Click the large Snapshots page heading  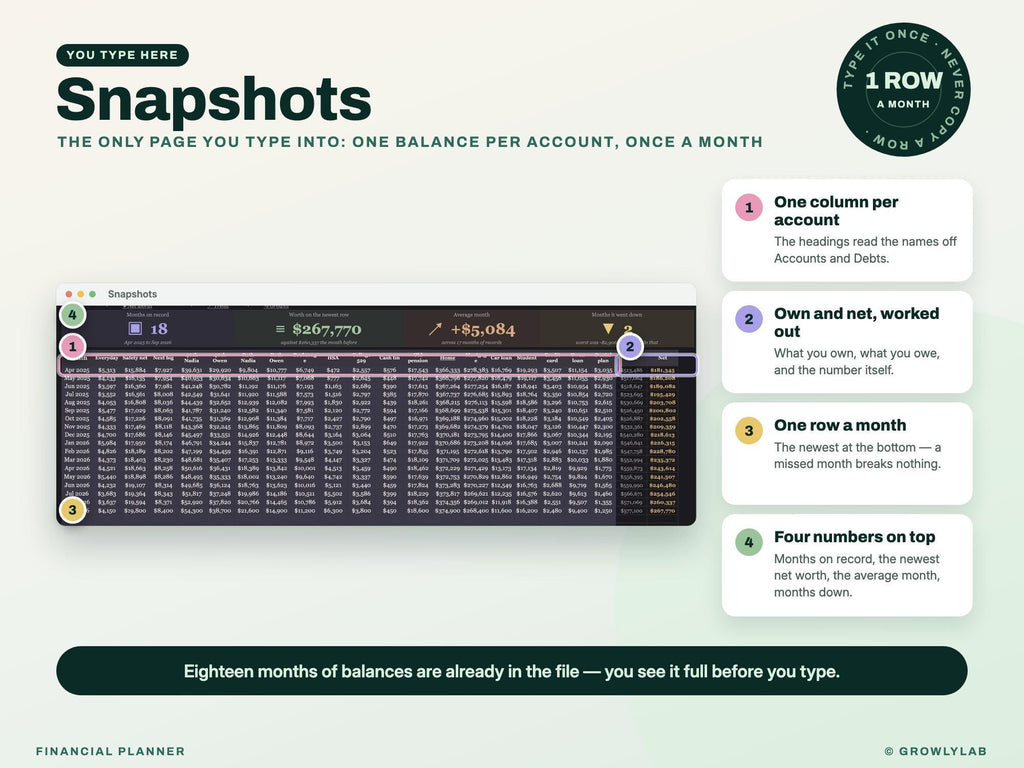click(214, 99)
